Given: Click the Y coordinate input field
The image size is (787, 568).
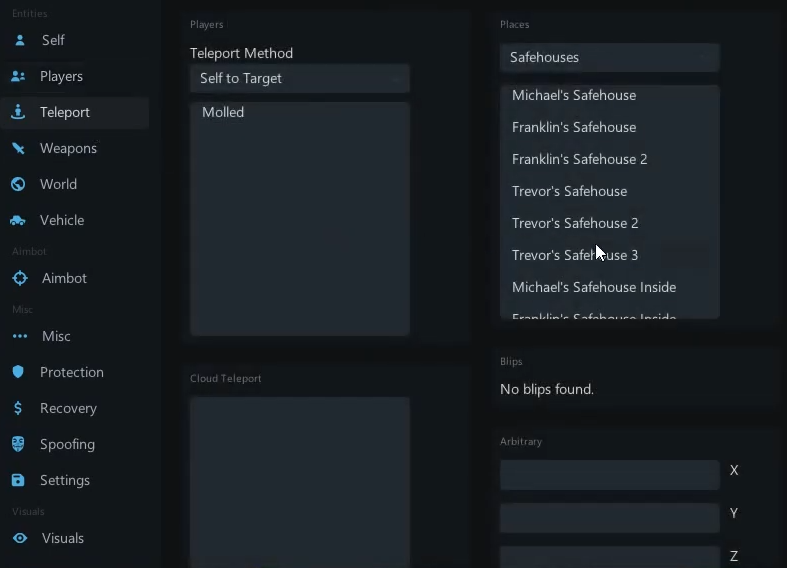Looking at the screenshot, I should (x=609, y=518).
